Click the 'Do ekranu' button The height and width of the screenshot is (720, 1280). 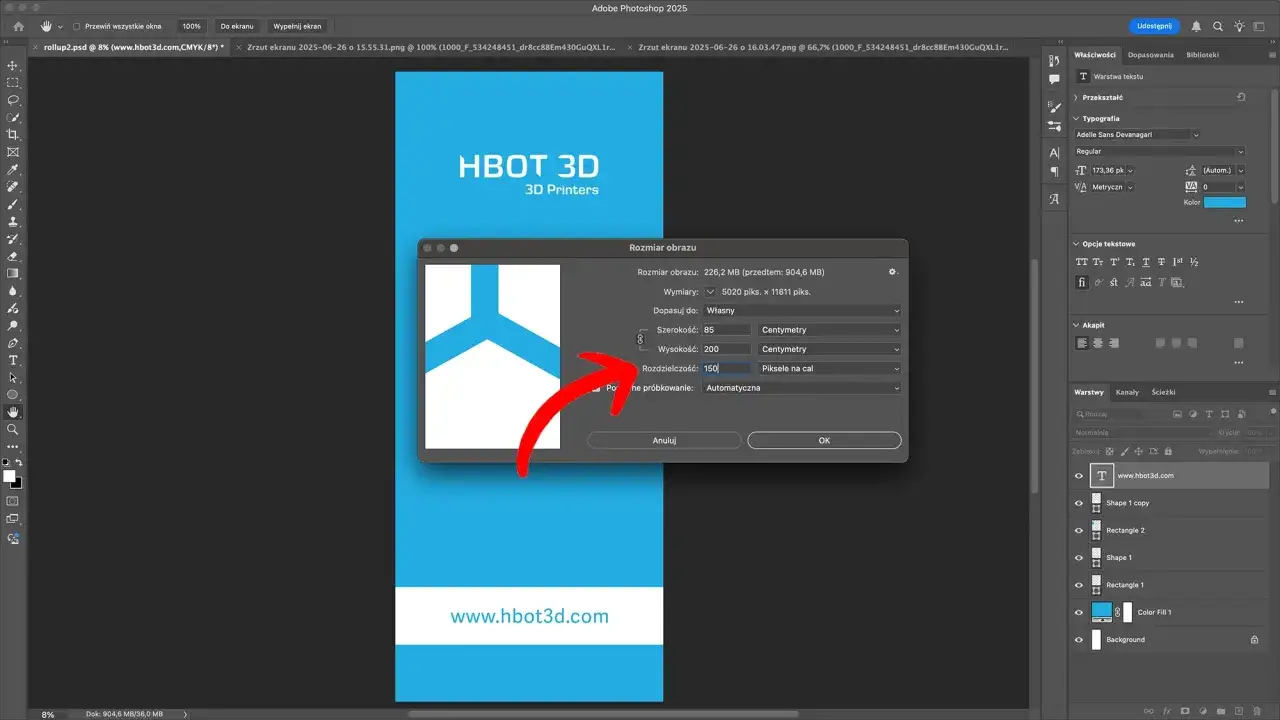236,26
